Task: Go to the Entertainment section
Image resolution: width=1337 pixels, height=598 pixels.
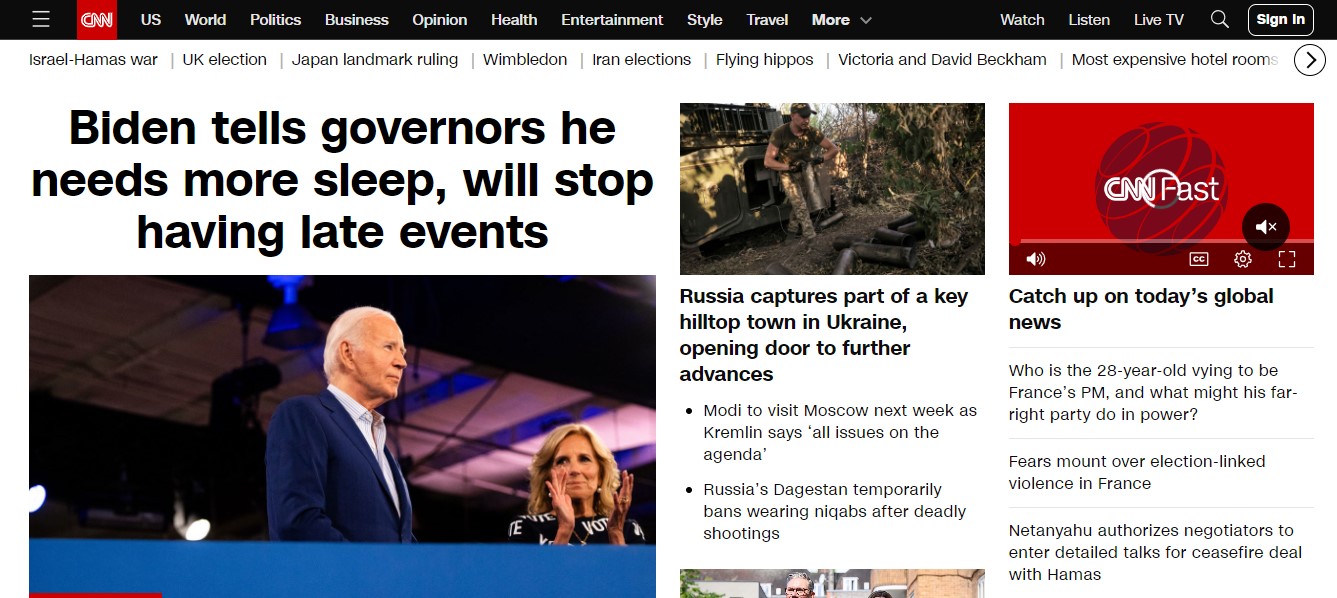Action: coord(612,19)
